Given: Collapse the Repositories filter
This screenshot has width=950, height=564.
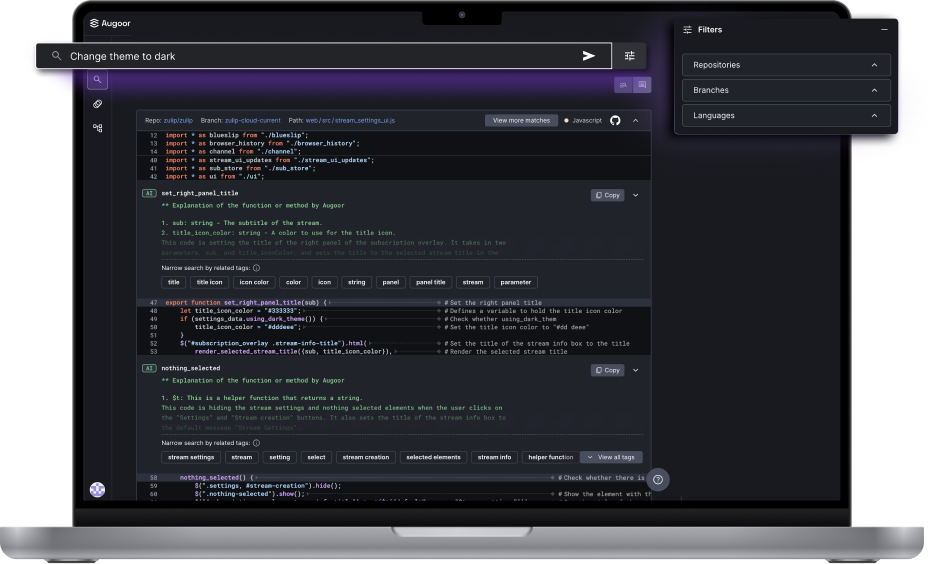Looking at the screenshot, I should tap(874, 65).
